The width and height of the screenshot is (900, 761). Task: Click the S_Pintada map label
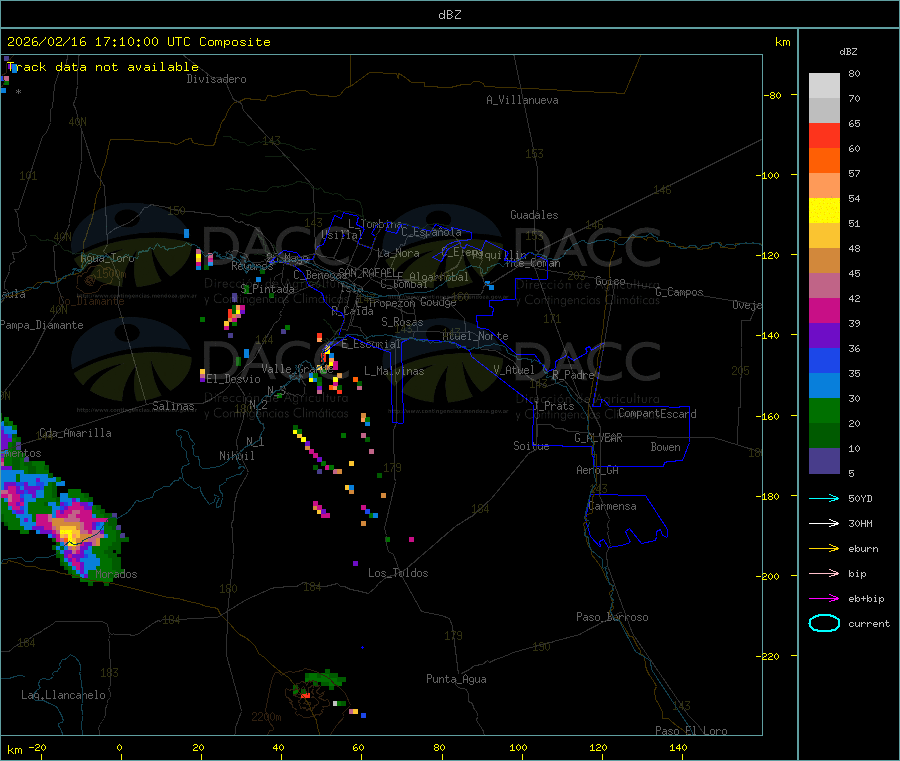(267, 289)
